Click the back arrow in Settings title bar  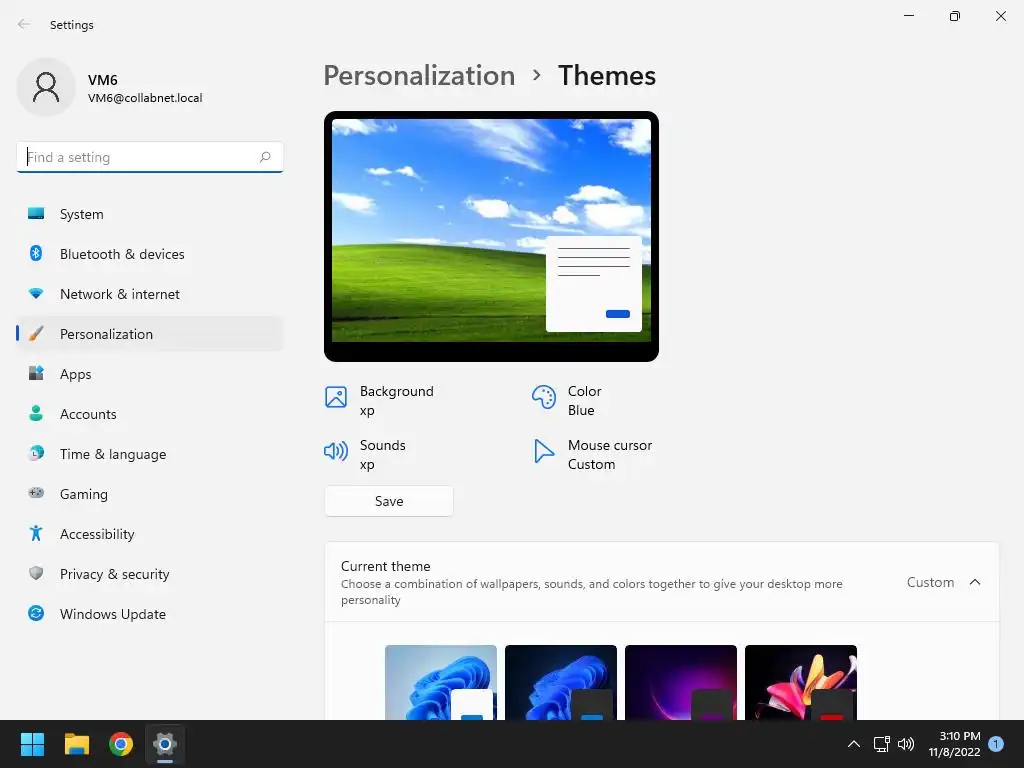click(x=24, y=24)
